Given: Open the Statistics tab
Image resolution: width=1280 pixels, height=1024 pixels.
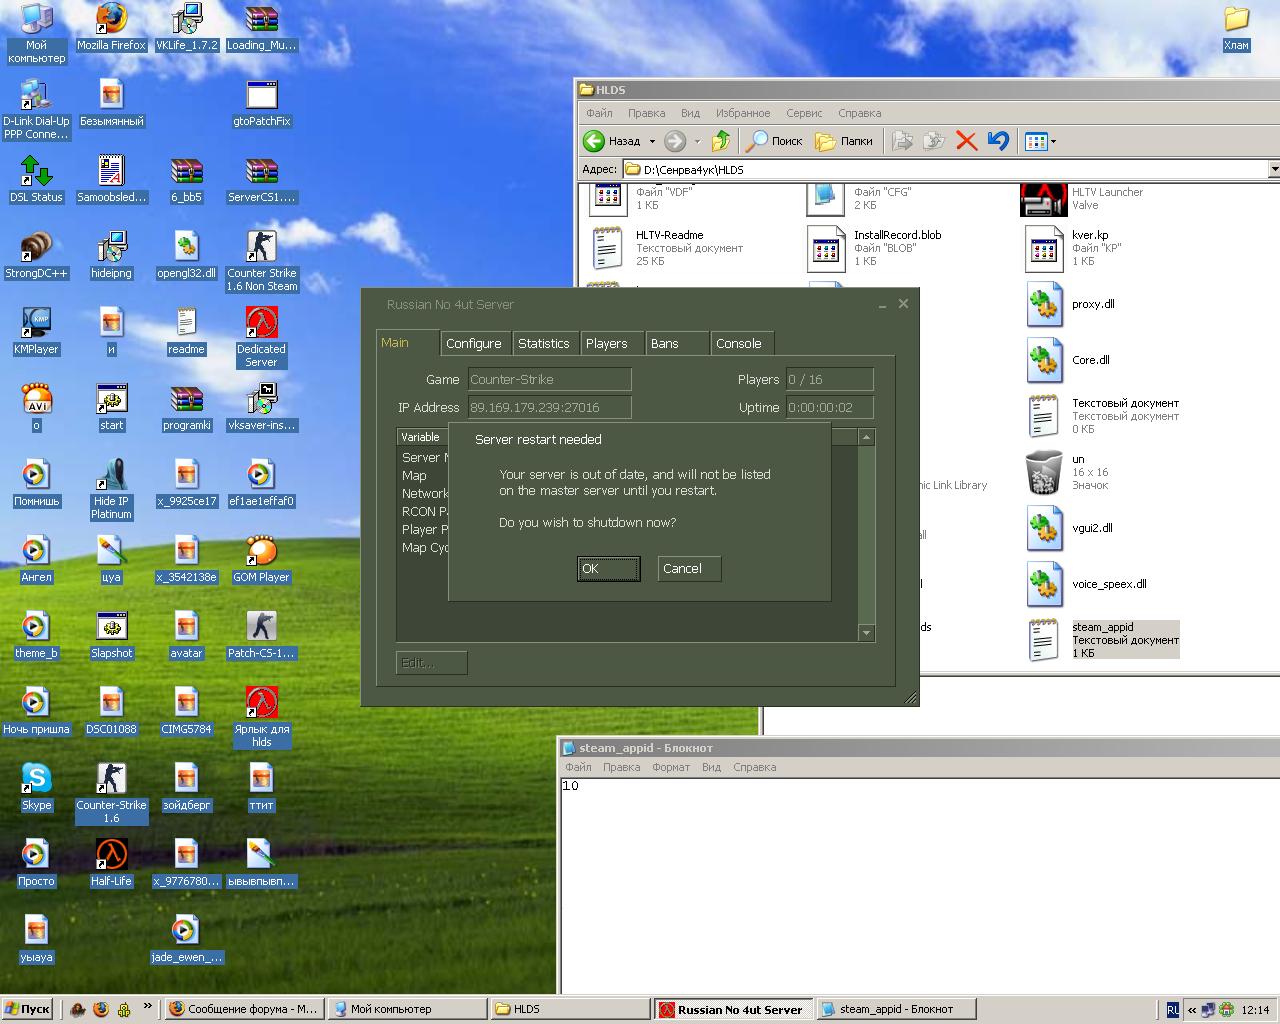Looking at the screenshot, I should (x=543, y=343).
